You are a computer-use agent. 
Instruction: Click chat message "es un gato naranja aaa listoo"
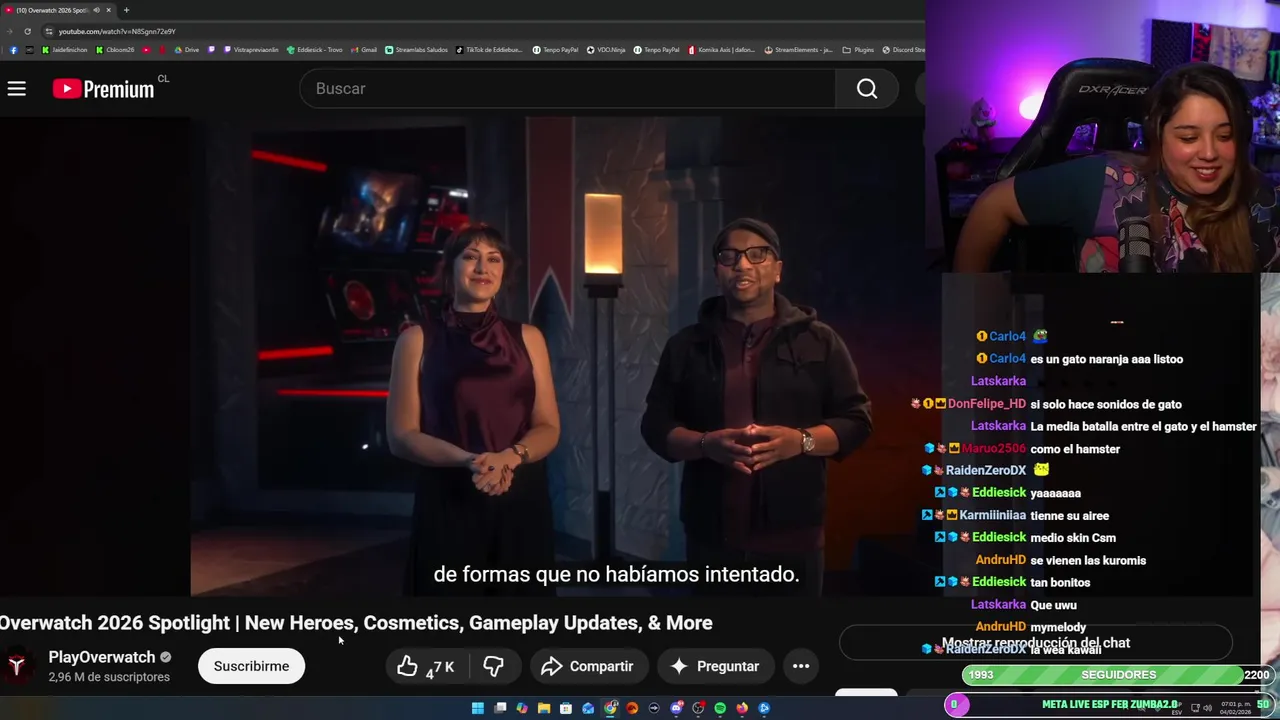pyautogui.click(x=1106, y=359)
